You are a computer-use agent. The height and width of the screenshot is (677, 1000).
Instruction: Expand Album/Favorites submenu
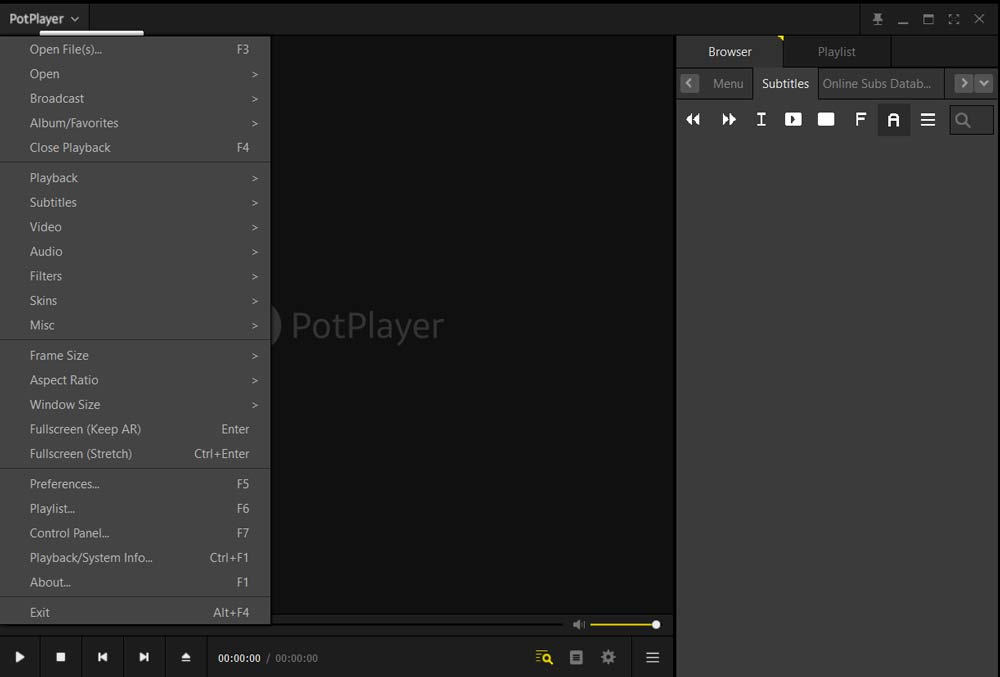[x=135, y=123]
